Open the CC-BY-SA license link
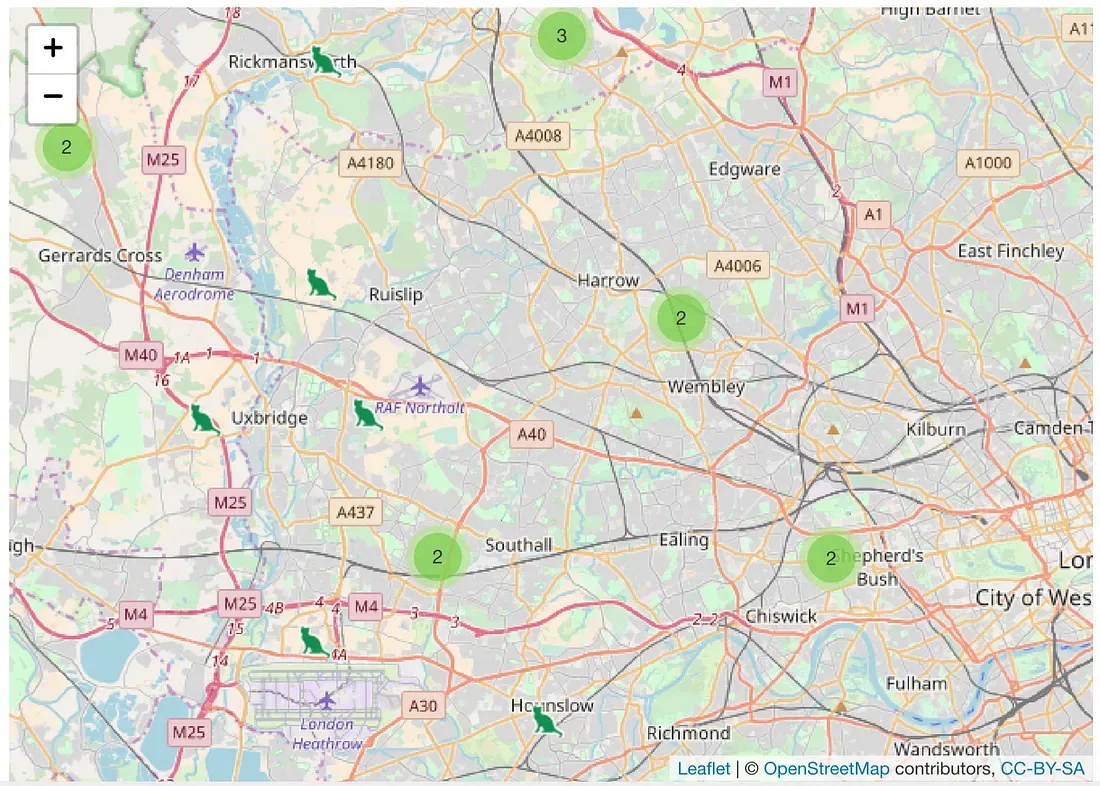The image size is (1100, 786). point(1042,768)
